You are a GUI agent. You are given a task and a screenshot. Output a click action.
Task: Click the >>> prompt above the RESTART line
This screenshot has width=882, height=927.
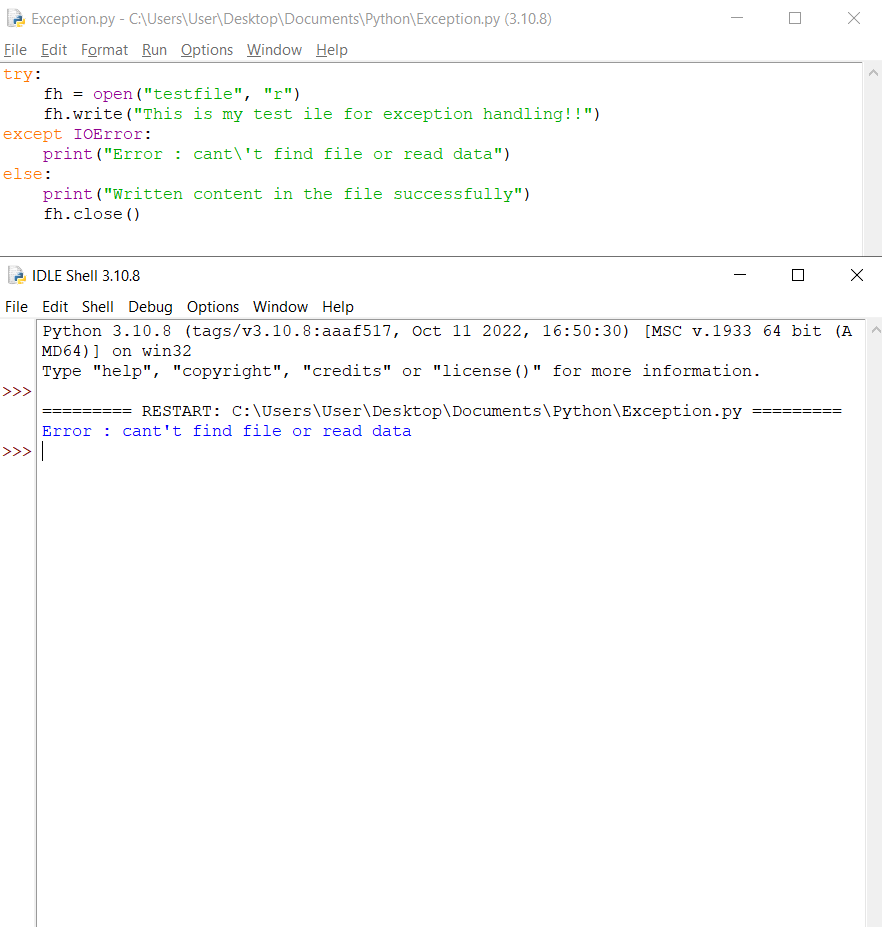tap(17, 391)
